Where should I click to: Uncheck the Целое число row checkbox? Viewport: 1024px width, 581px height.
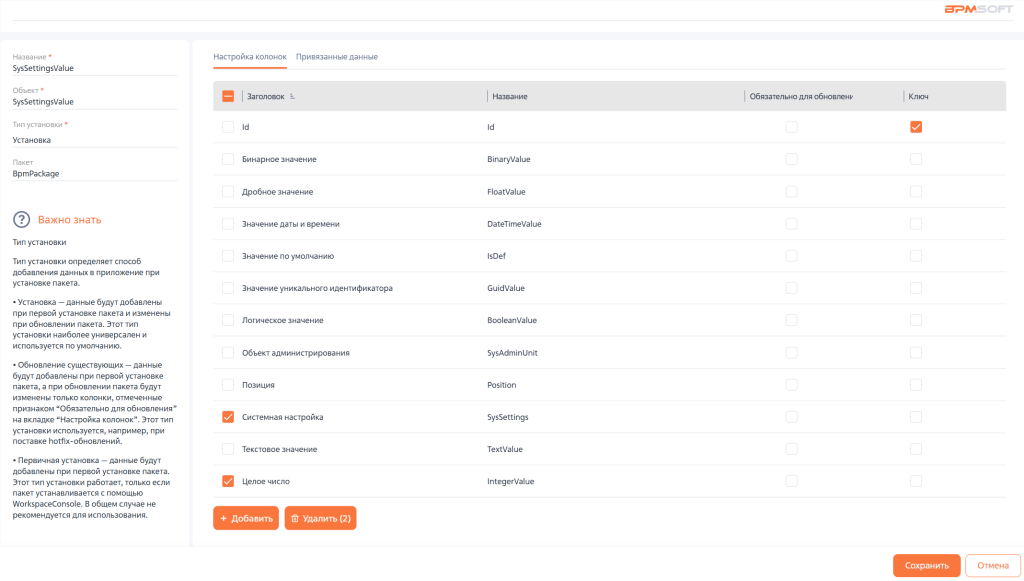[228, 481]
